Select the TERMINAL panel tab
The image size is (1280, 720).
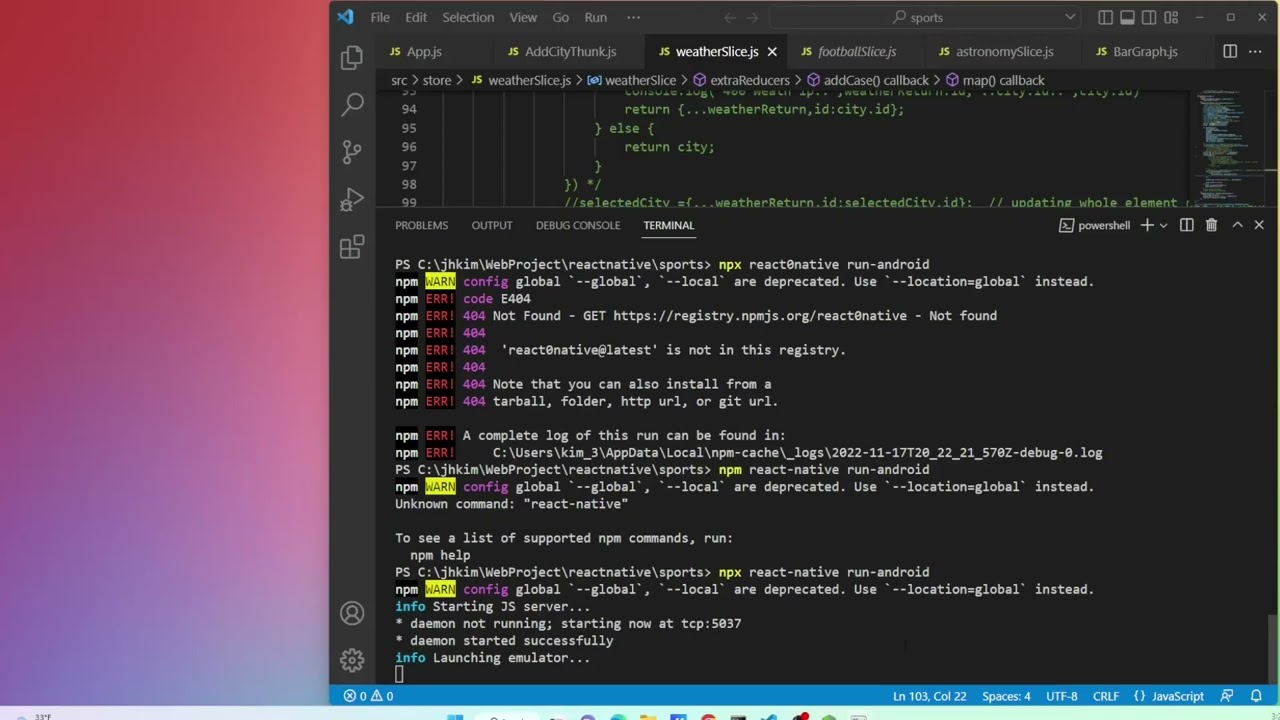pos(669,225)
